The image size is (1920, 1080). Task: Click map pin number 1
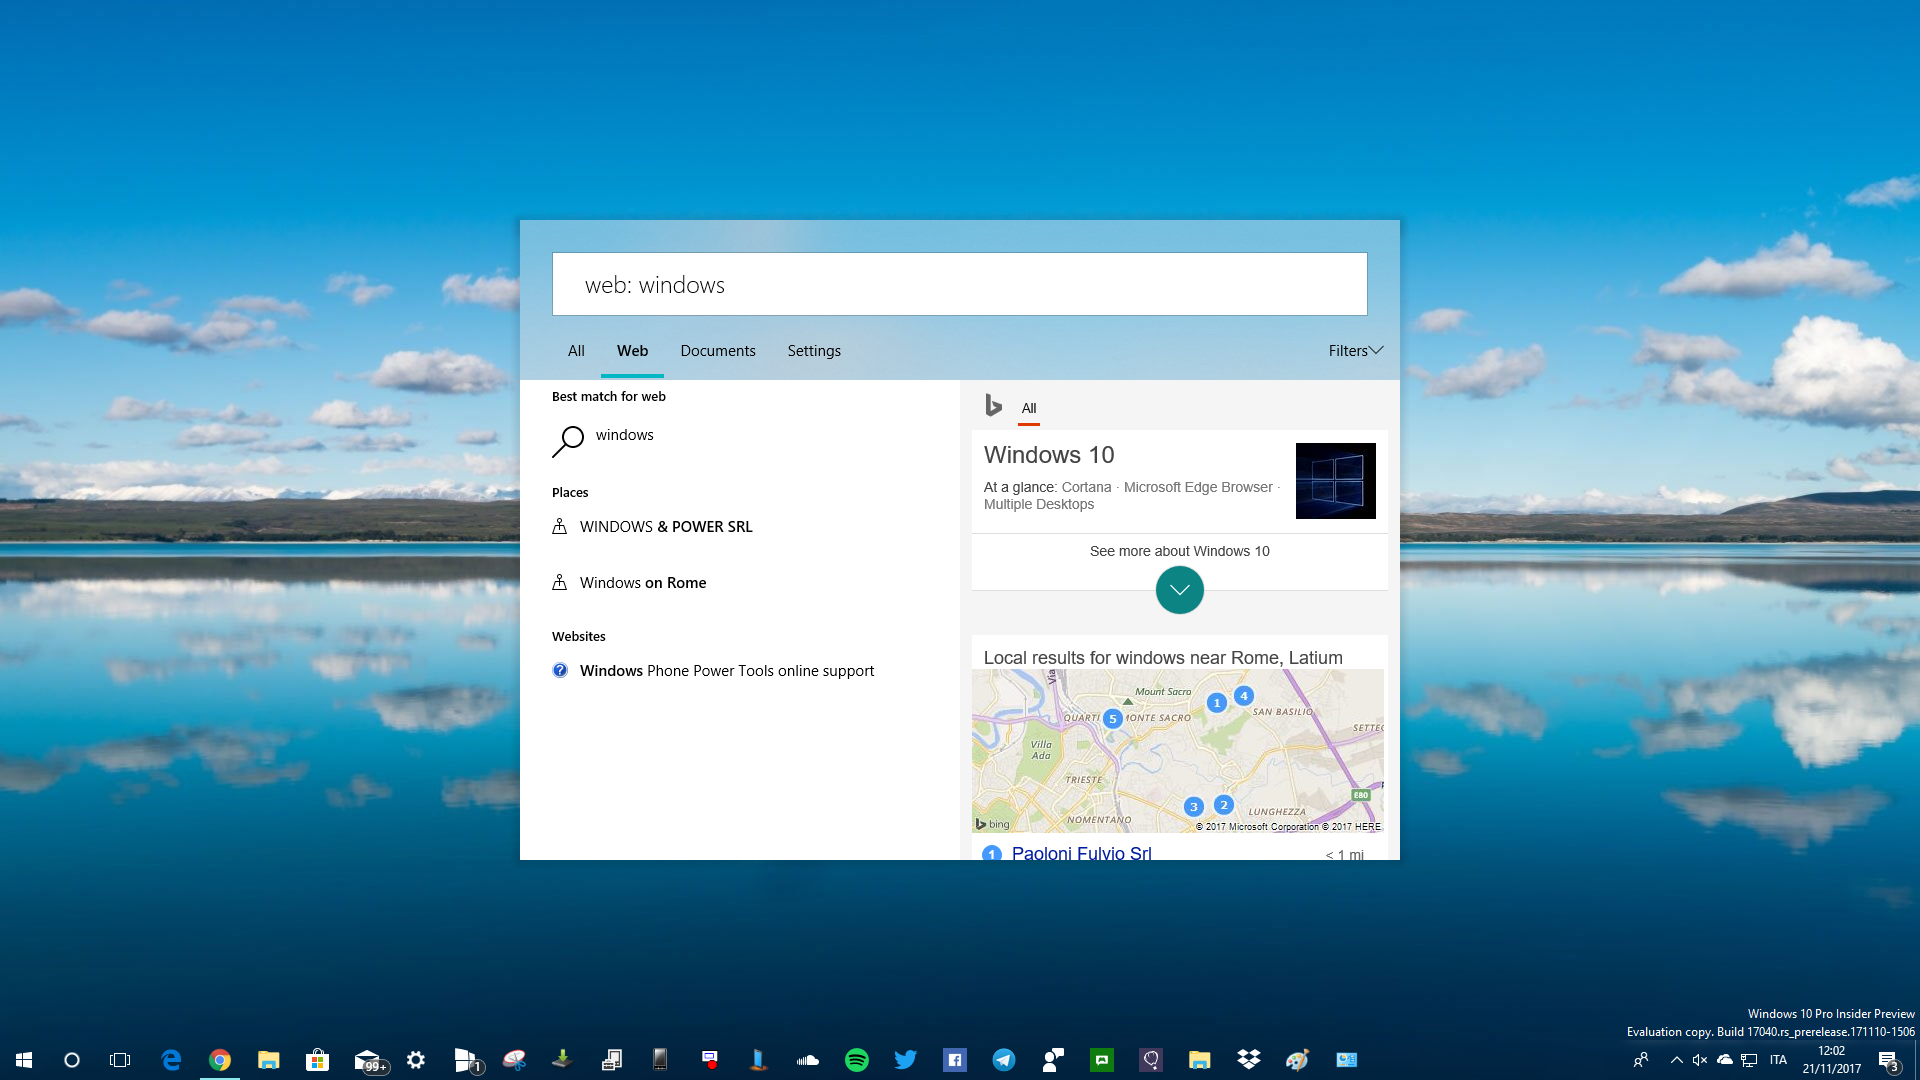1216,703
